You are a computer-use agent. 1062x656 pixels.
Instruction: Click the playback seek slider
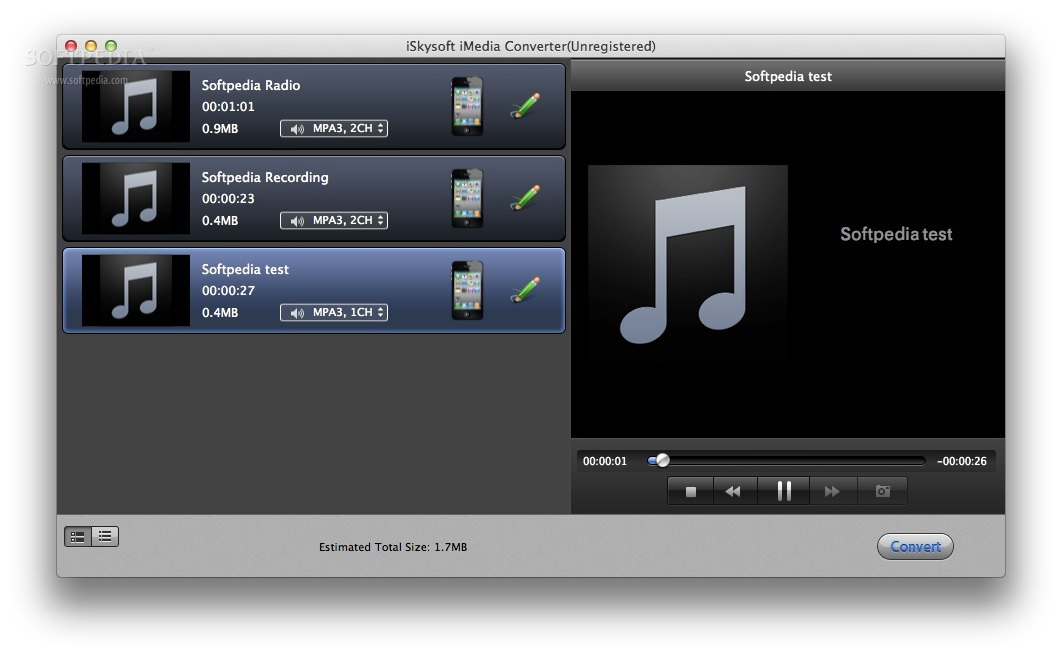coord(786,461)
